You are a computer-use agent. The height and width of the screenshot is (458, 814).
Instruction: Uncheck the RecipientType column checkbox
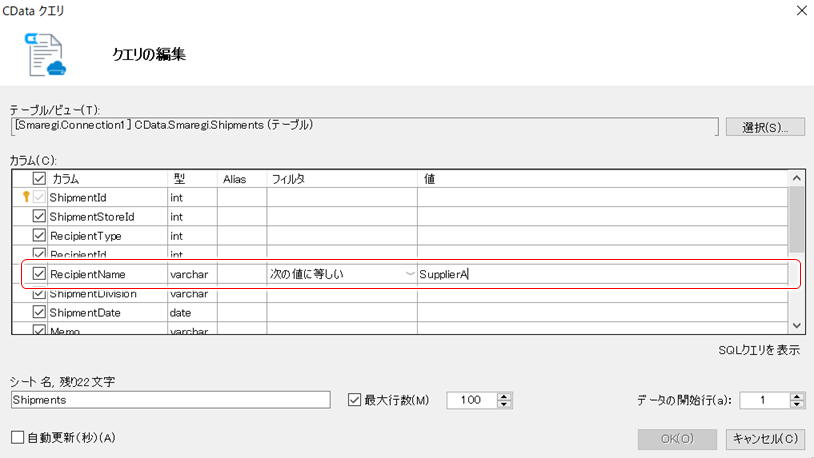39,235
